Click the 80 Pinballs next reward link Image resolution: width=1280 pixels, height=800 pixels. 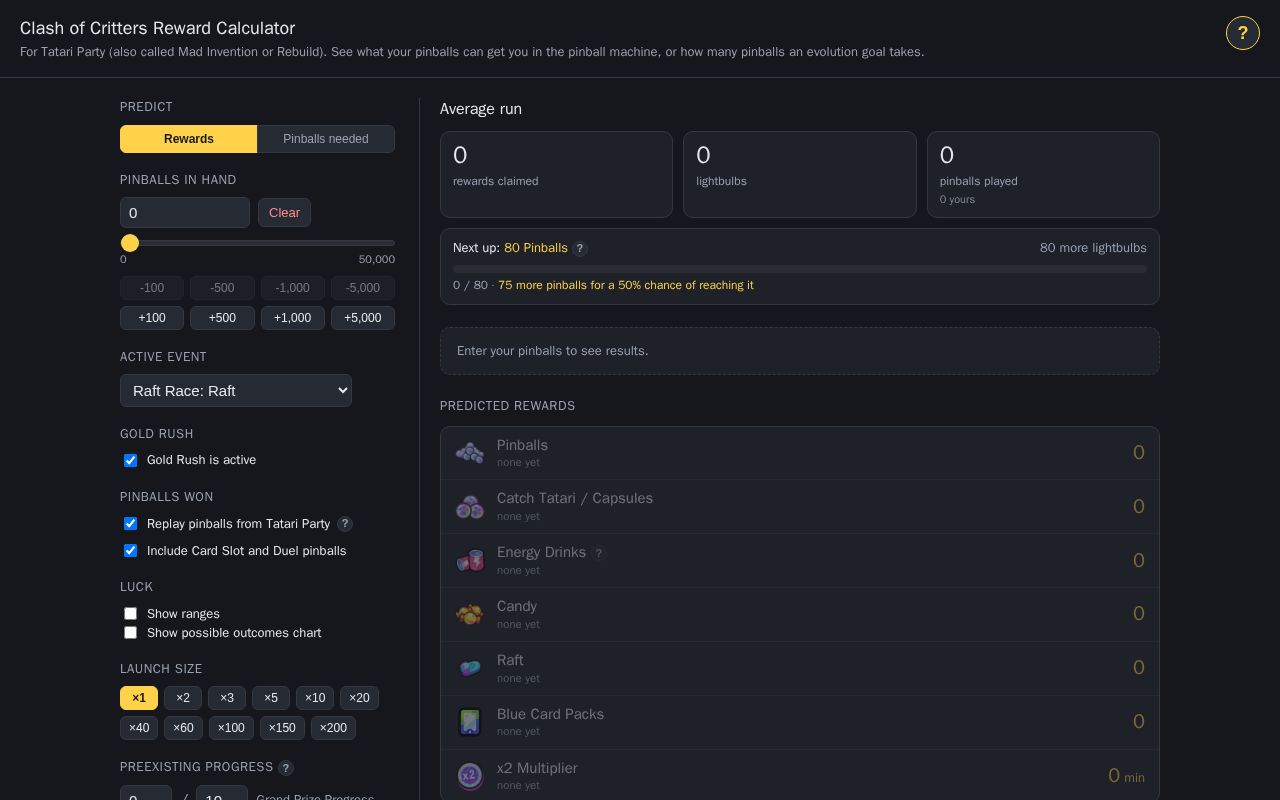pos(536,248)
